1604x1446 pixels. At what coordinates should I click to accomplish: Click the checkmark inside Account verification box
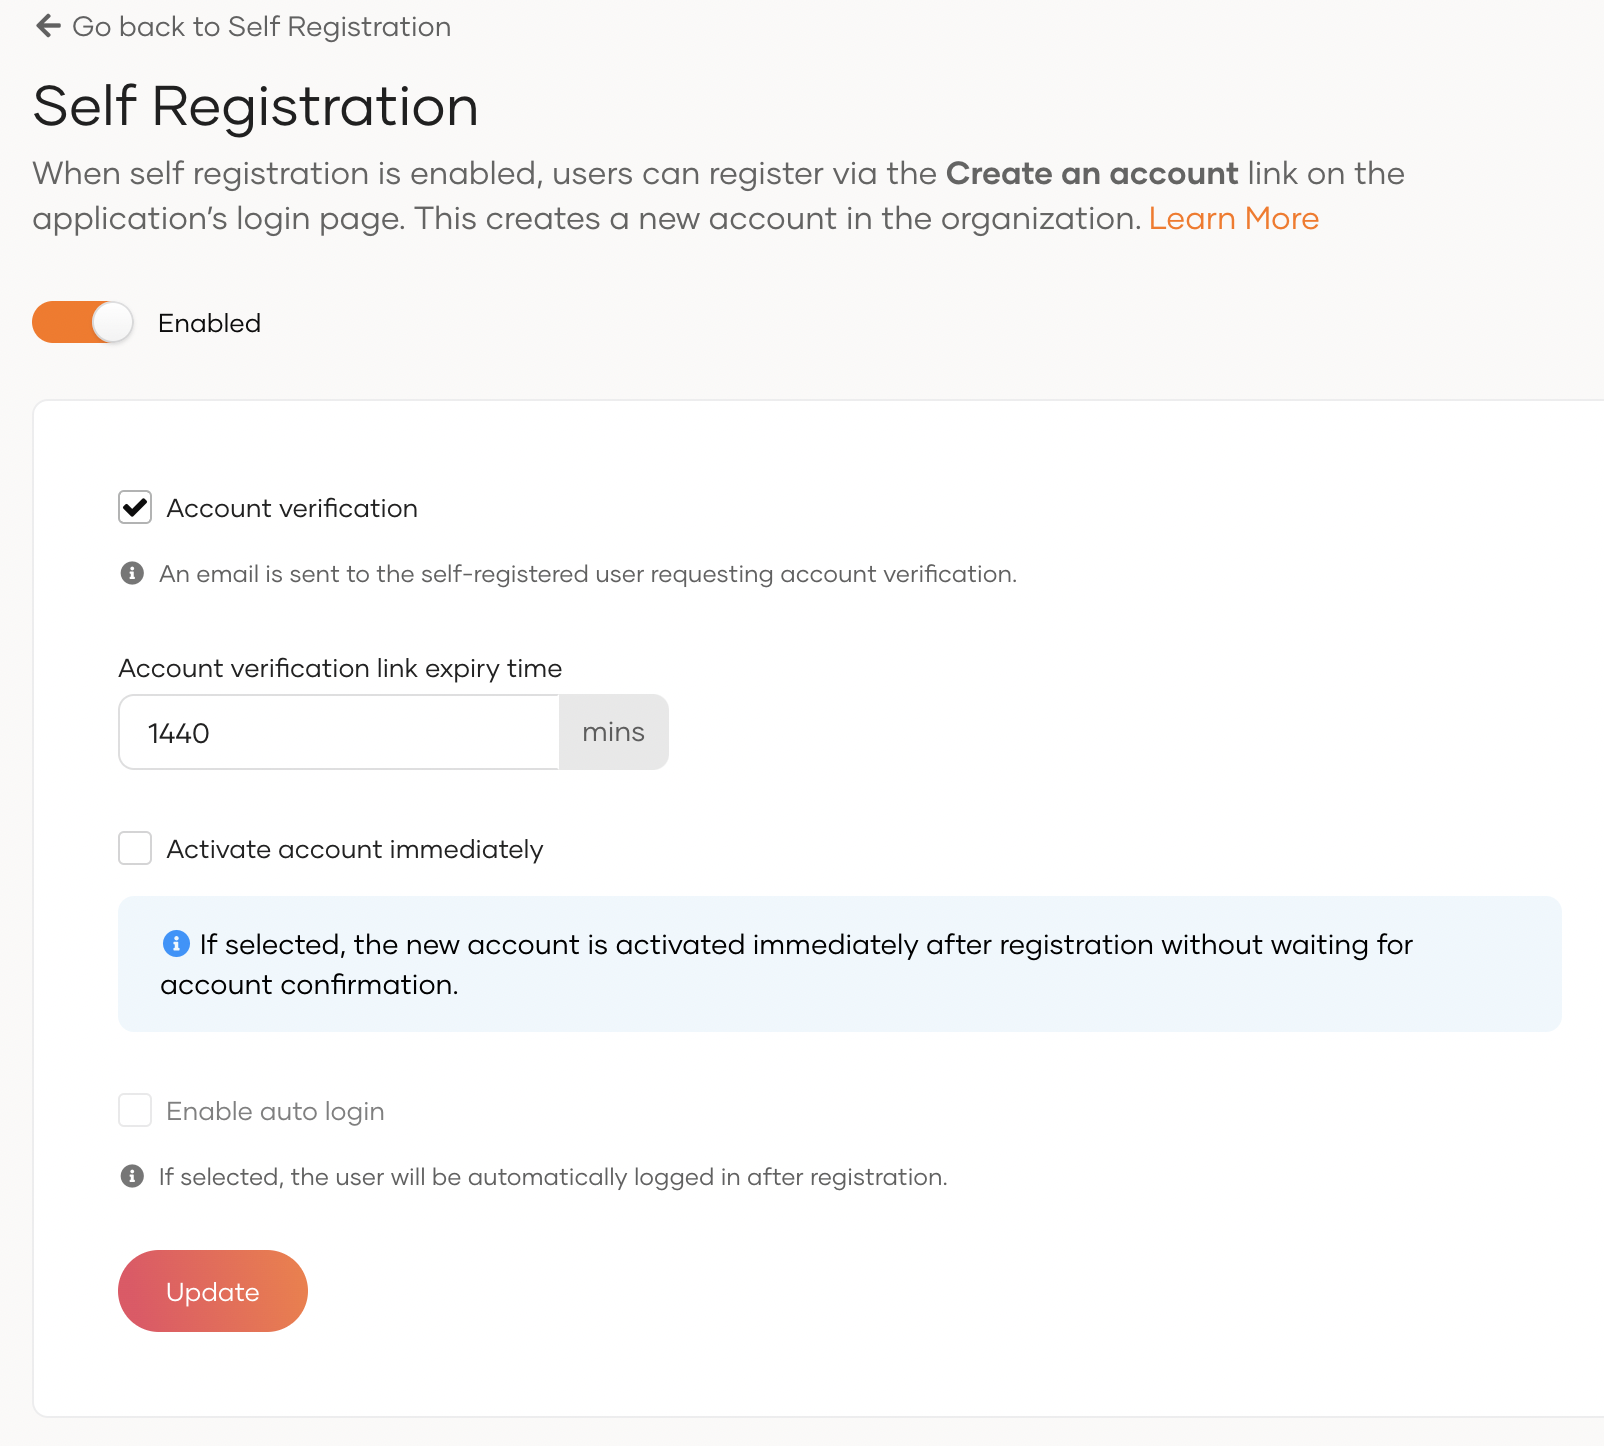point(134,508)
